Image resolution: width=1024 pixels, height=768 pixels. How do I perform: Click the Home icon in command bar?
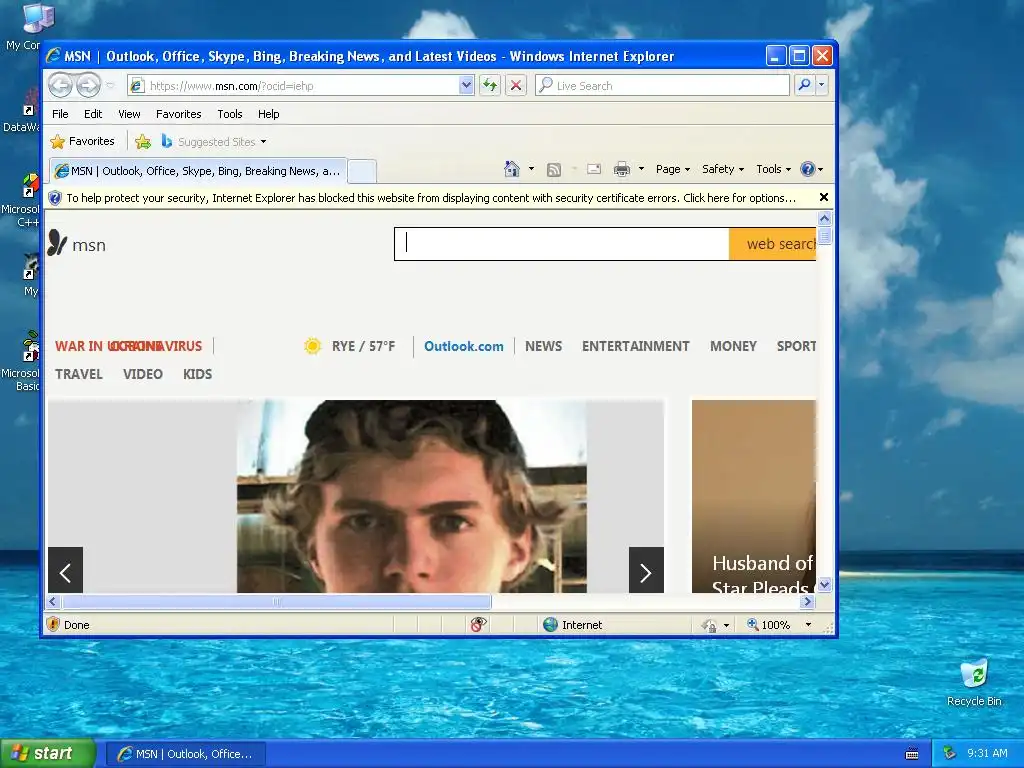(x=512, y=169)
